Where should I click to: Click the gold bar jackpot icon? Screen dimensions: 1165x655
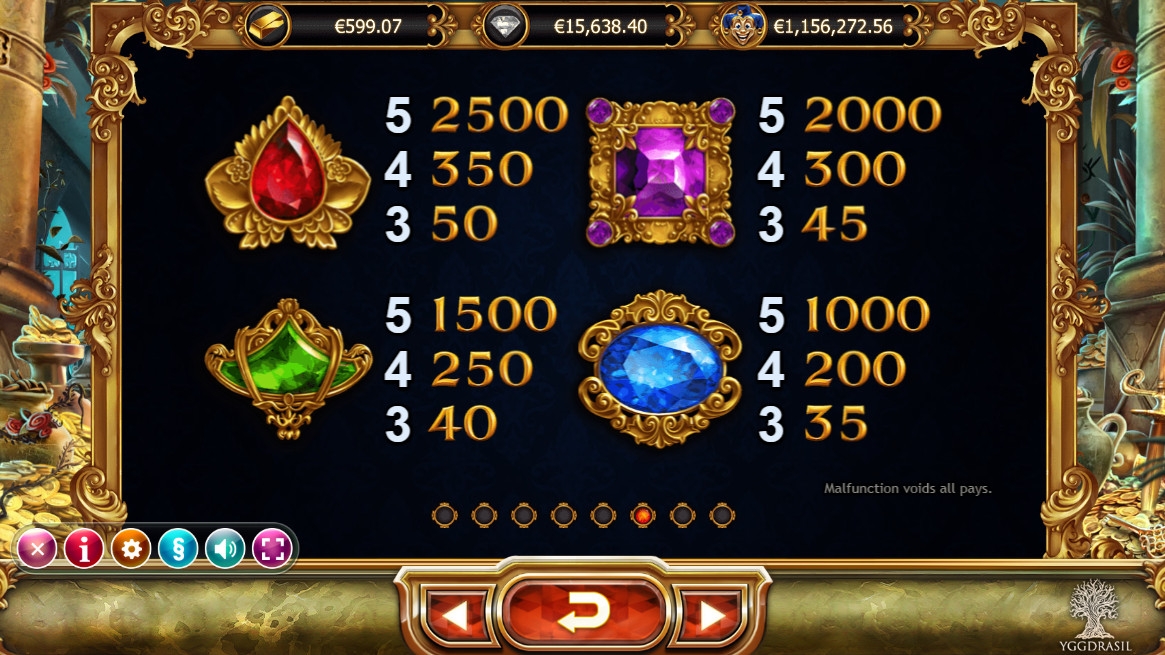click(x=266, y=26)
